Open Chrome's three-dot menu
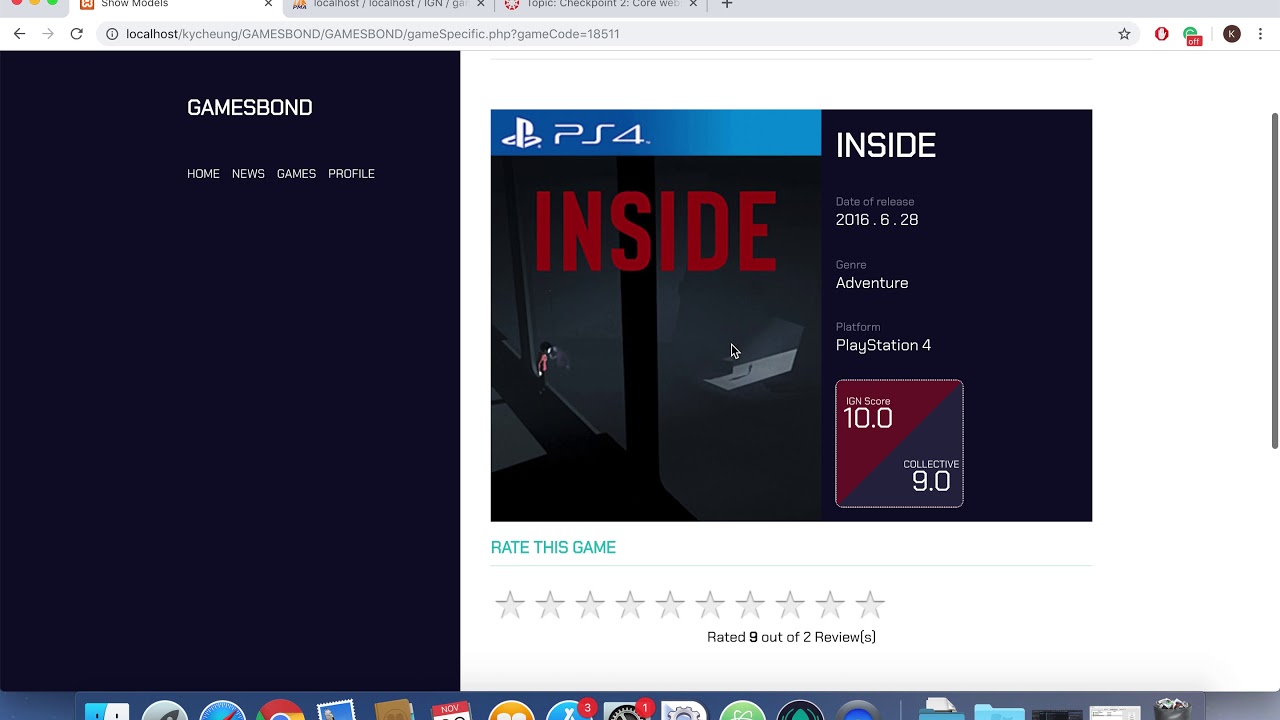 point(1262,34)
